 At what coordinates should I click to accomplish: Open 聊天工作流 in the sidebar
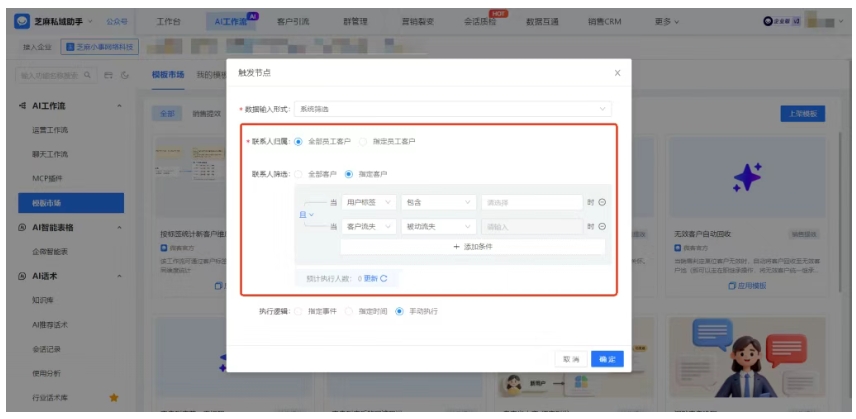pyautogui.click(x=50, y=154)
